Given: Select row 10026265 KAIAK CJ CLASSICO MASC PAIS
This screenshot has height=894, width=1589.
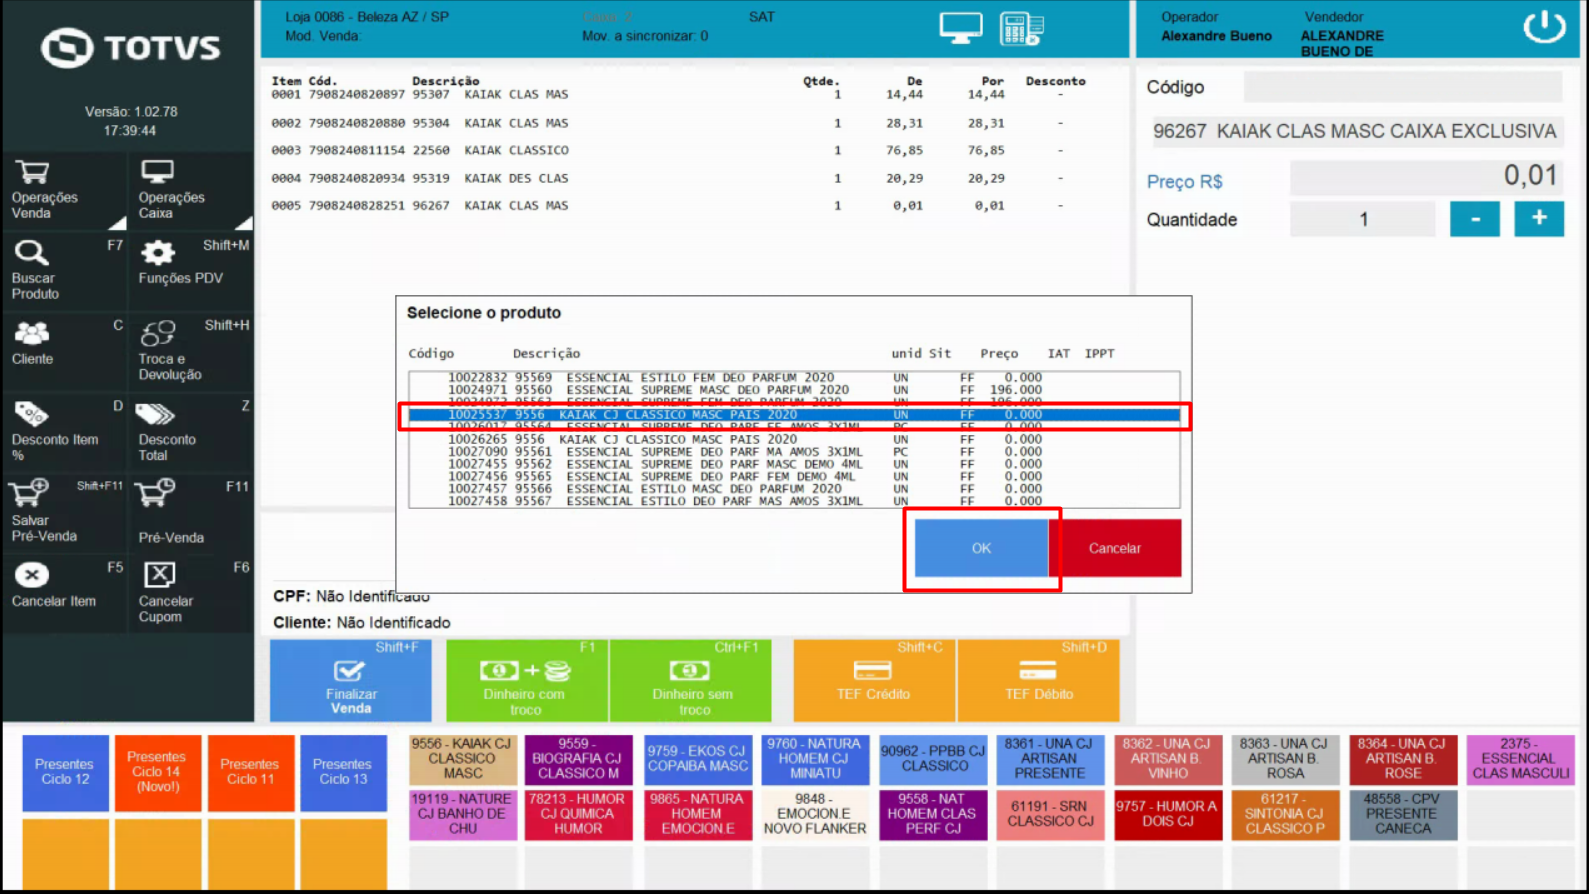Looking at the screenshot, I should (794, 439).
